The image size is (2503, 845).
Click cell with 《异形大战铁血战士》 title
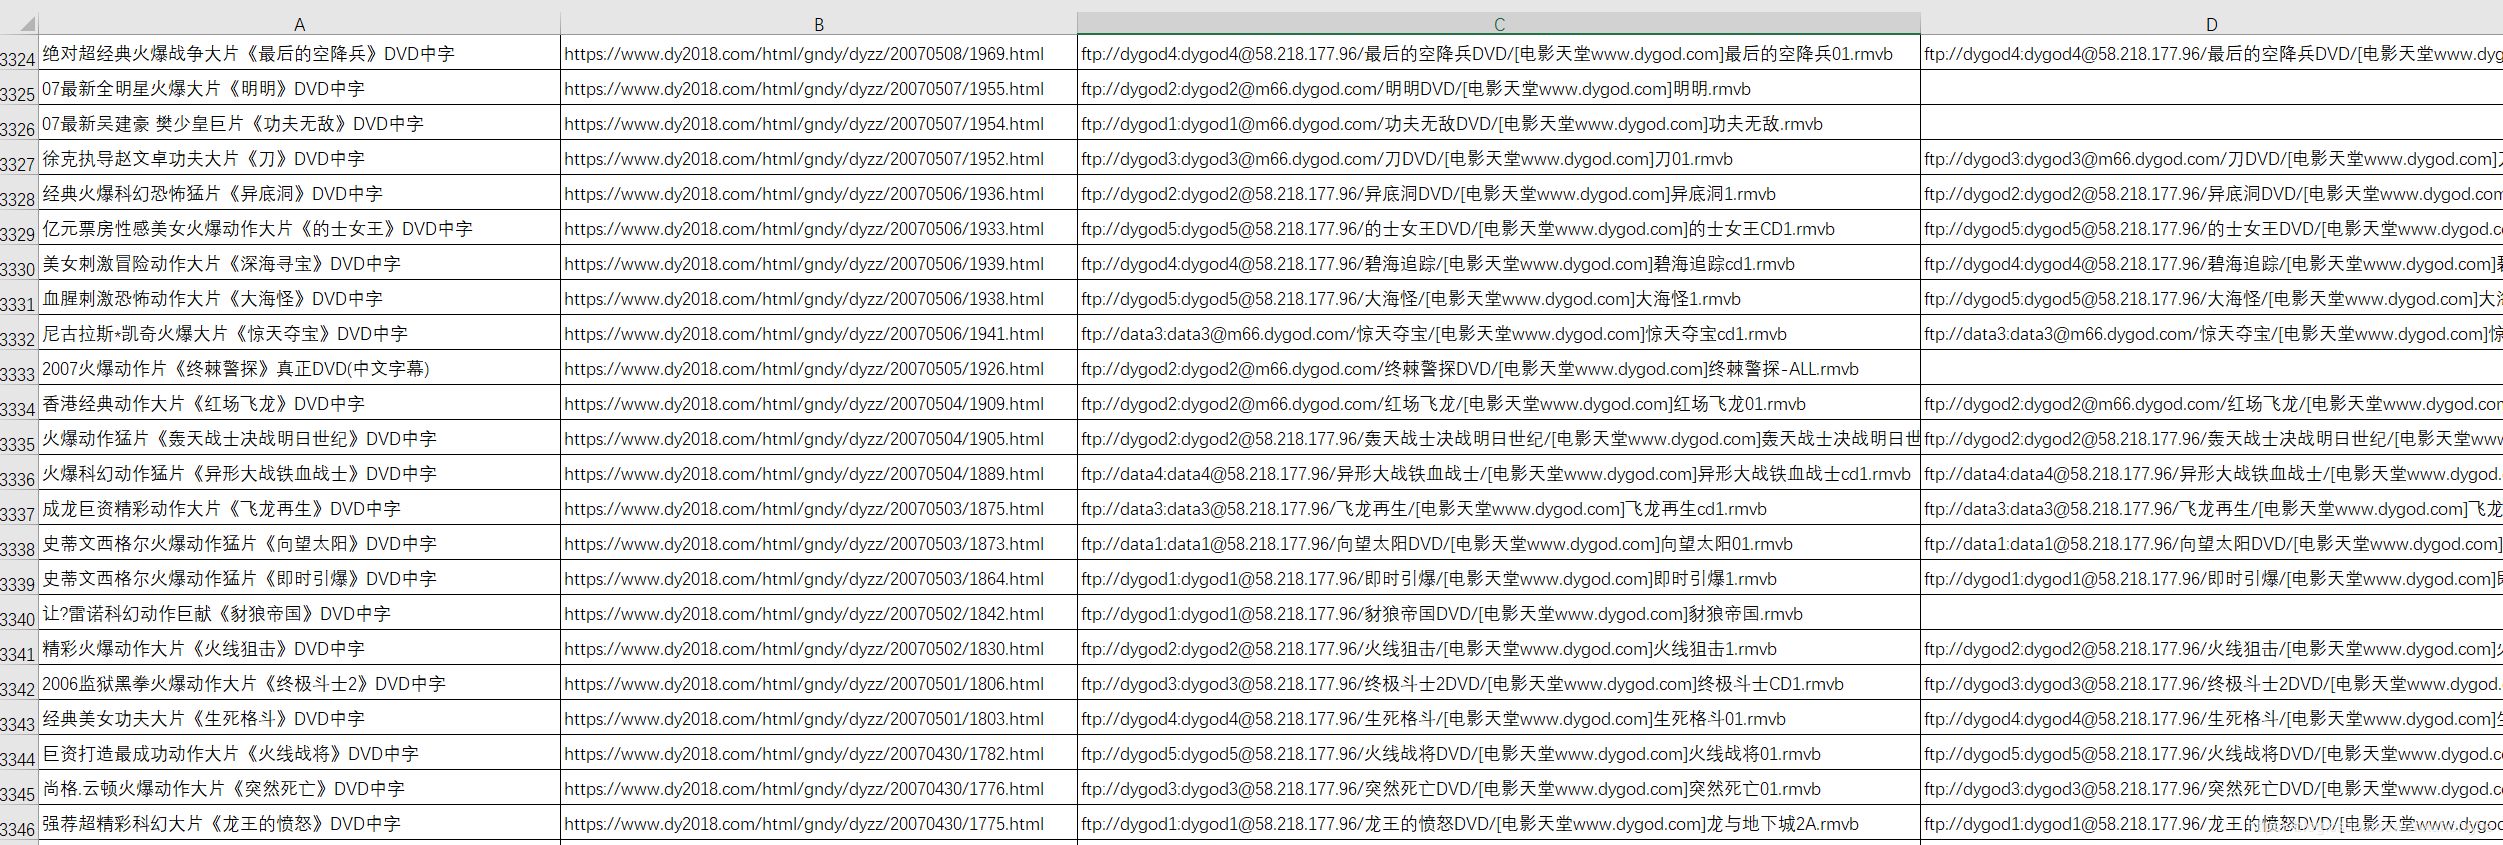coord(299,473)
